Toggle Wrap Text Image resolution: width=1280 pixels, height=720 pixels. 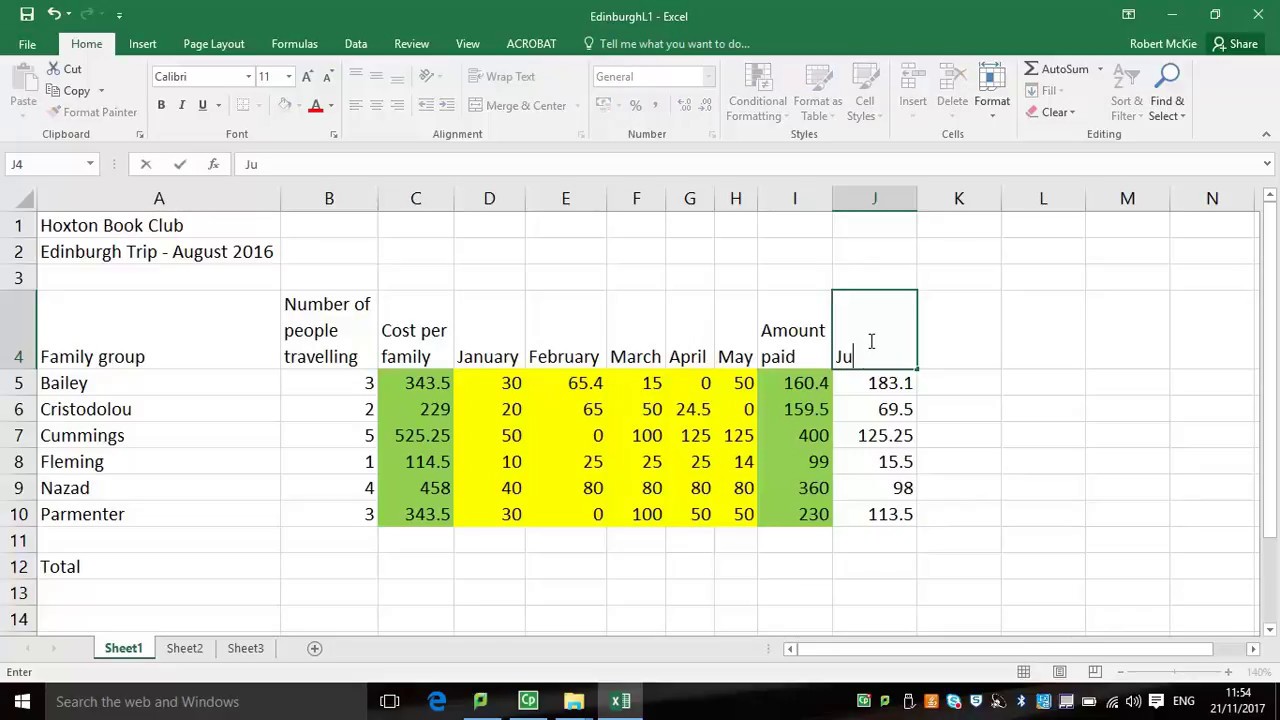(x=502, y=76)
